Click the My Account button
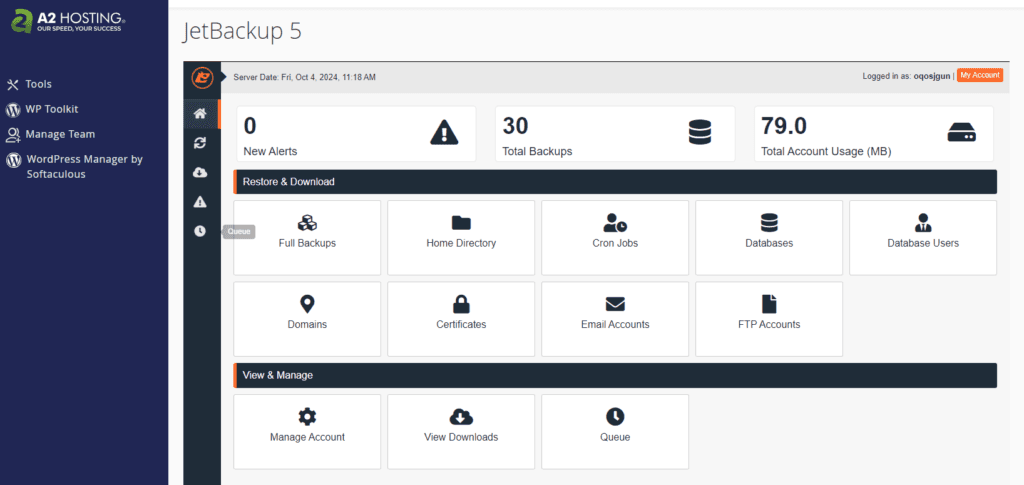Viewport: 1024px width, 485px height. (x=980, y=76)
